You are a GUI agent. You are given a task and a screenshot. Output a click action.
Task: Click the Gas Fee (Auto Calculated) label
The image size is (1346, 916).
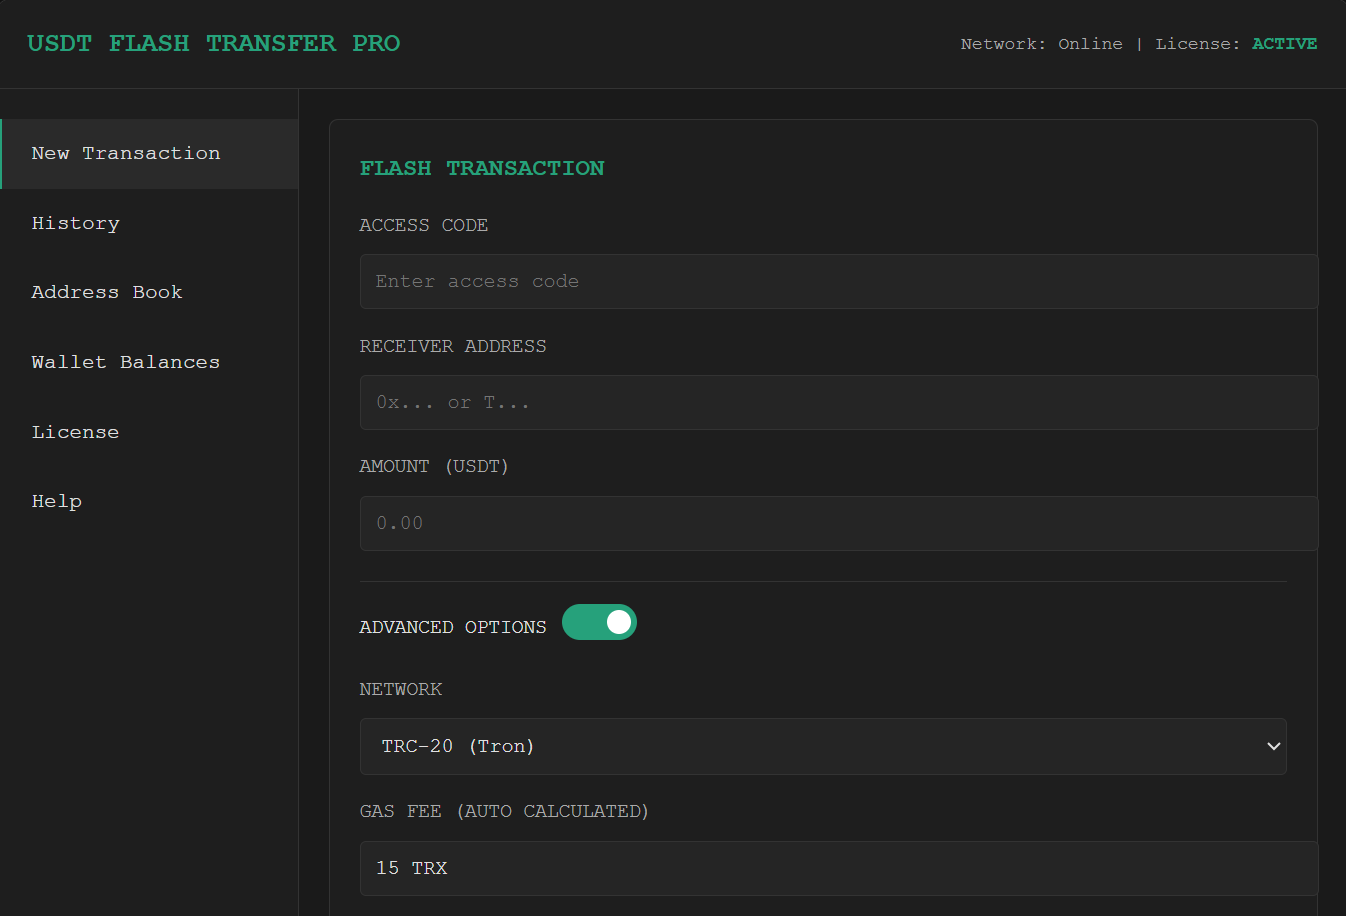(x=504, y=811)
